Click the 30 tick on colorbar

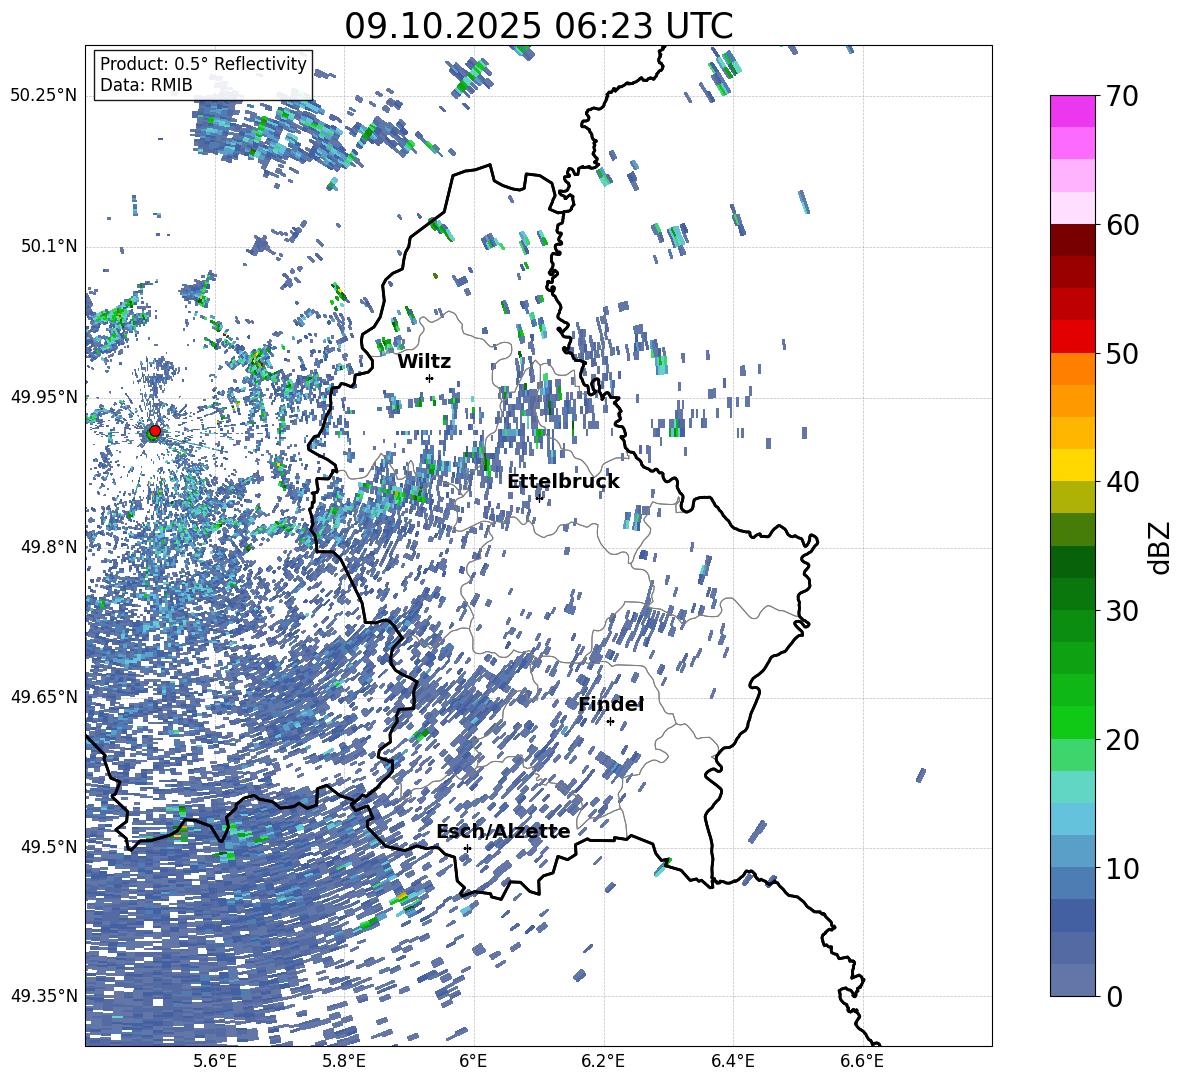coord(1122,610)
